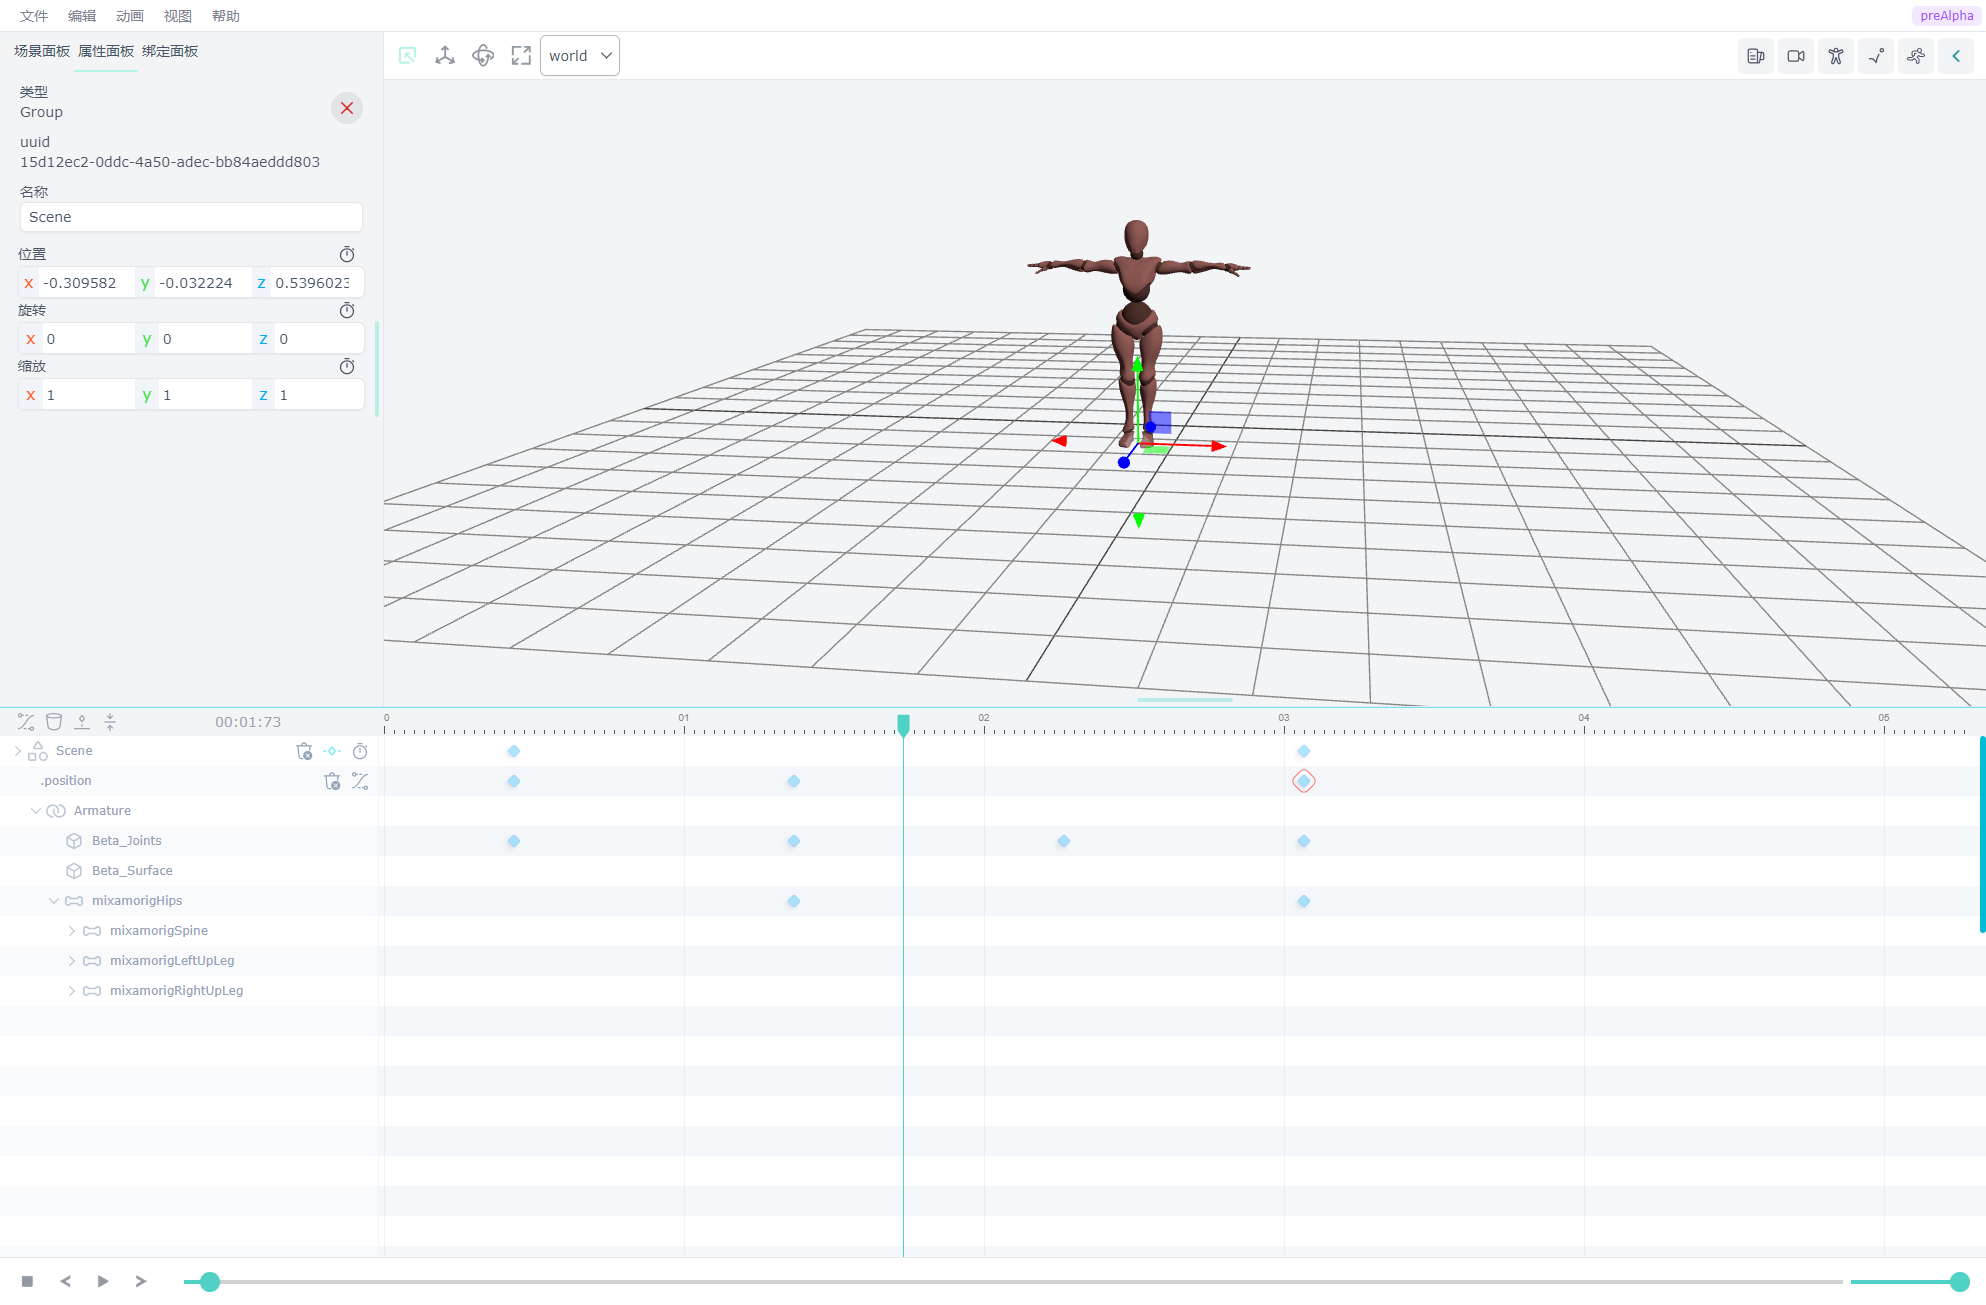
Task: Toggle the position keyframe stopwatch
Action: pos(347,254)
